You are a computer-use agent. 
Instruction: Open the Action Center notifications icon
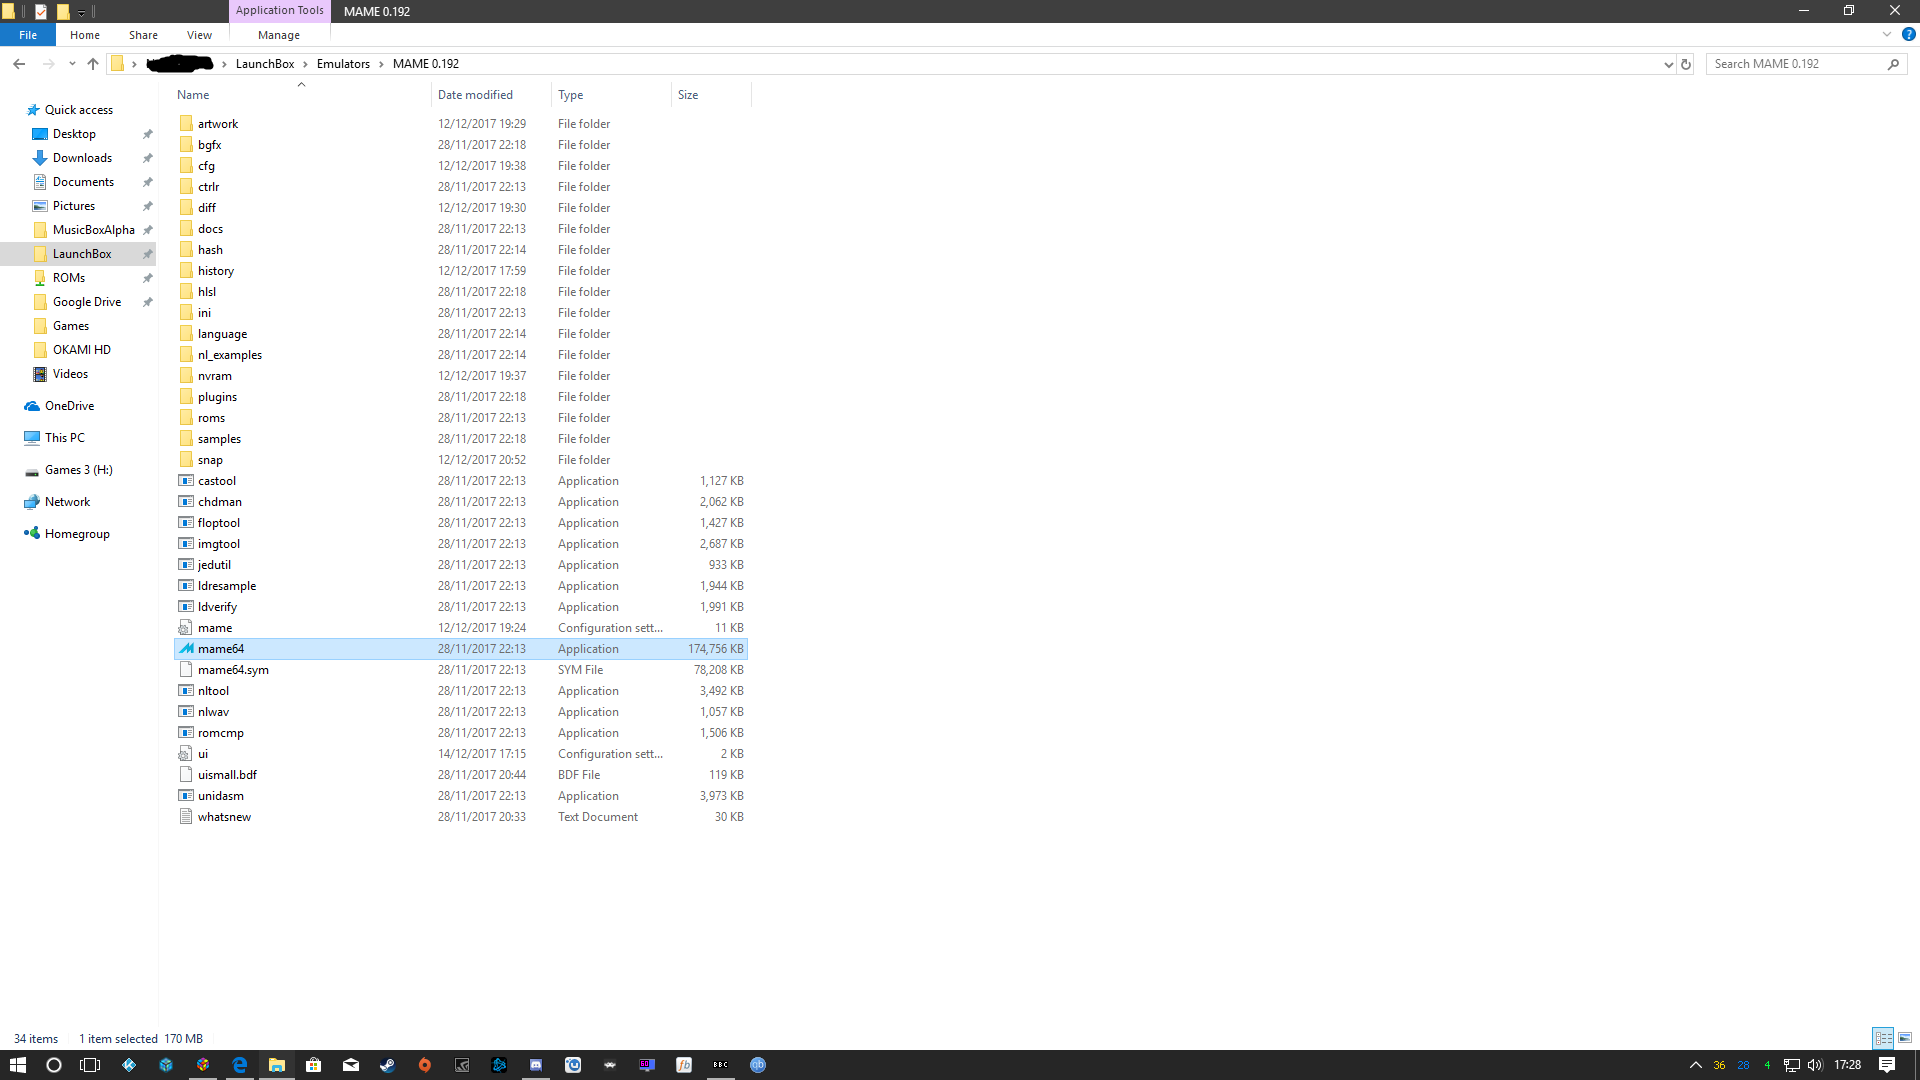point(1887,1065)
